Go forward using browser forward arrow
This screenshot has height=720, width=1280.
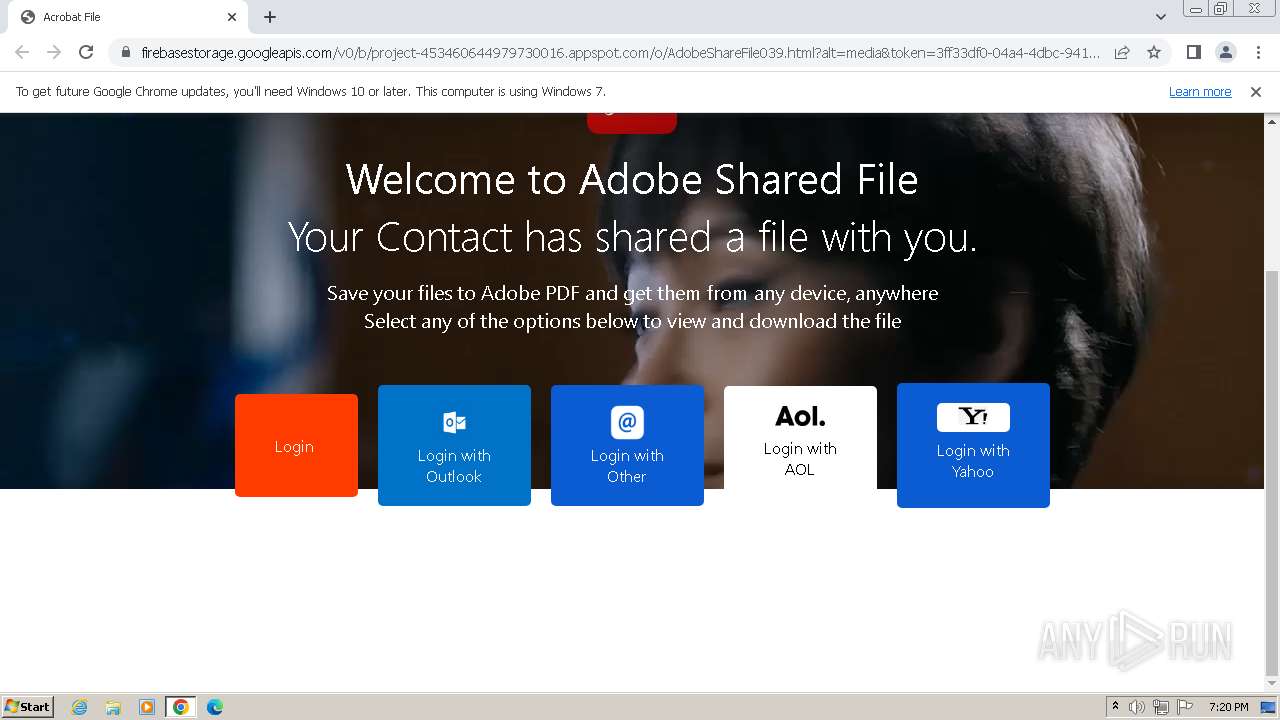(x=54, y=52)
